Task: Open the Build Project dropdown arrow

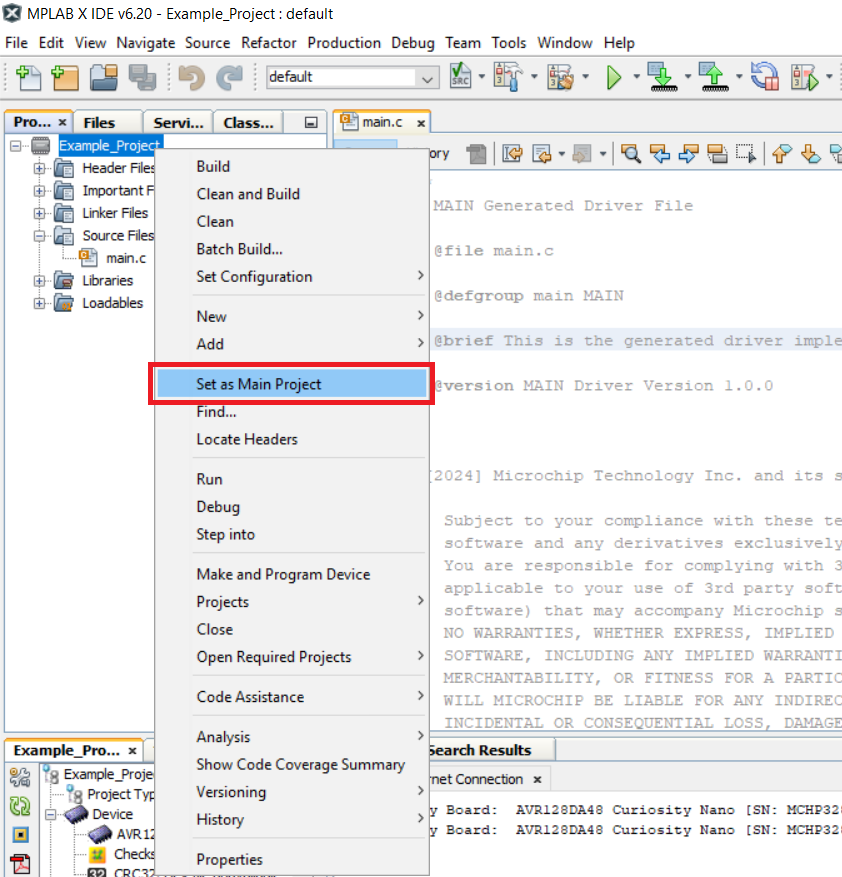Action: [534, 77]
